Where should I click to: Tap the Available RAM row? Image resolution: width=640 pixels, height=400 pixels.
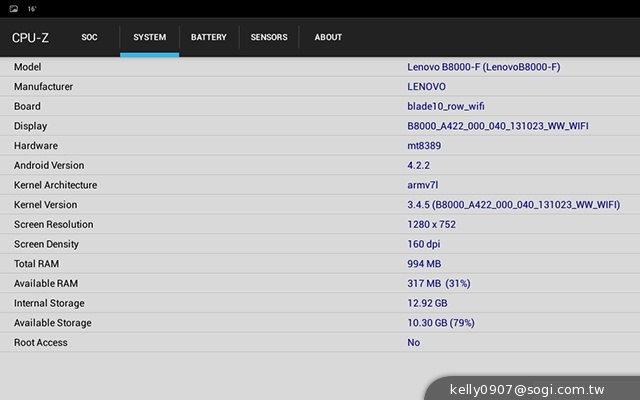[x=320, y=283]
